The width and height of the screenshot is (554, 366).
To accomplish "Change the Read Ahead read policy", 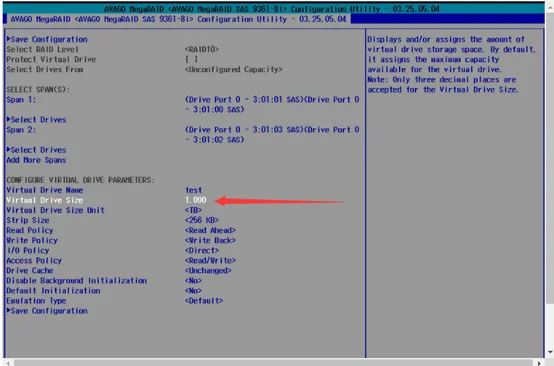I will click(x=210, y=230).
